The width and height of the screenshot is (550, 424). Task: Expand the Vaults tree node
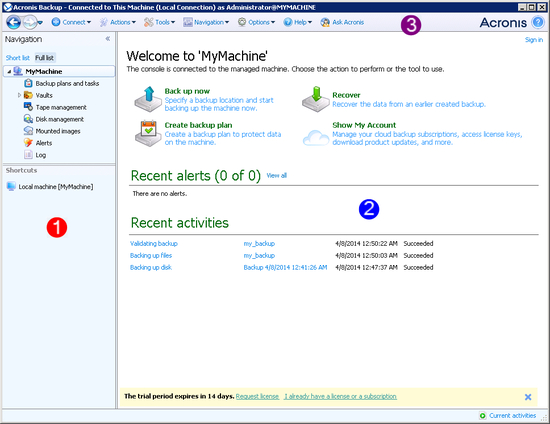(19, 95)
